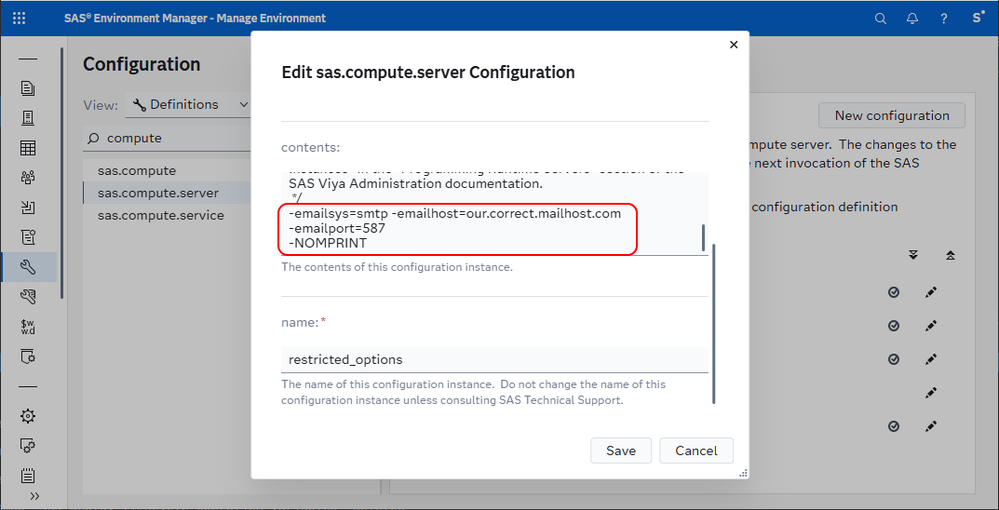Click the bottom-most pencil edit icon
999x510 pixels.
click(931, 426)
